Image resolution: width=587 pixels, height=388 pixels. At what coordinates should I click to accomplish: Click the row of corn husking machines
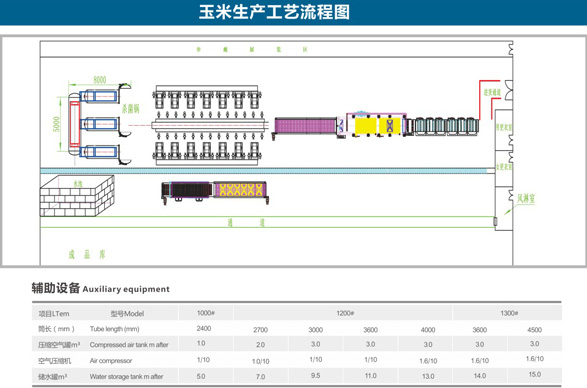pyautogui.click(x=445, y=126)
